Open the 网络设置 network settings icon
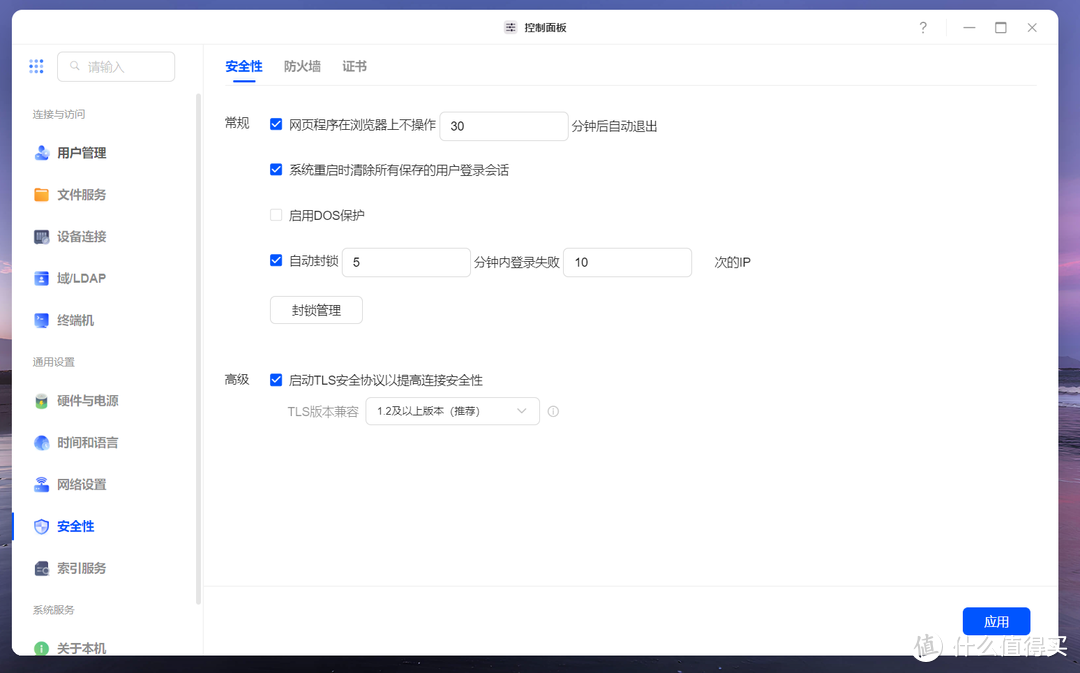Image resolution: width=1080 pixels, height=673 pixels. pyautogui.click(x=42, y=485)
